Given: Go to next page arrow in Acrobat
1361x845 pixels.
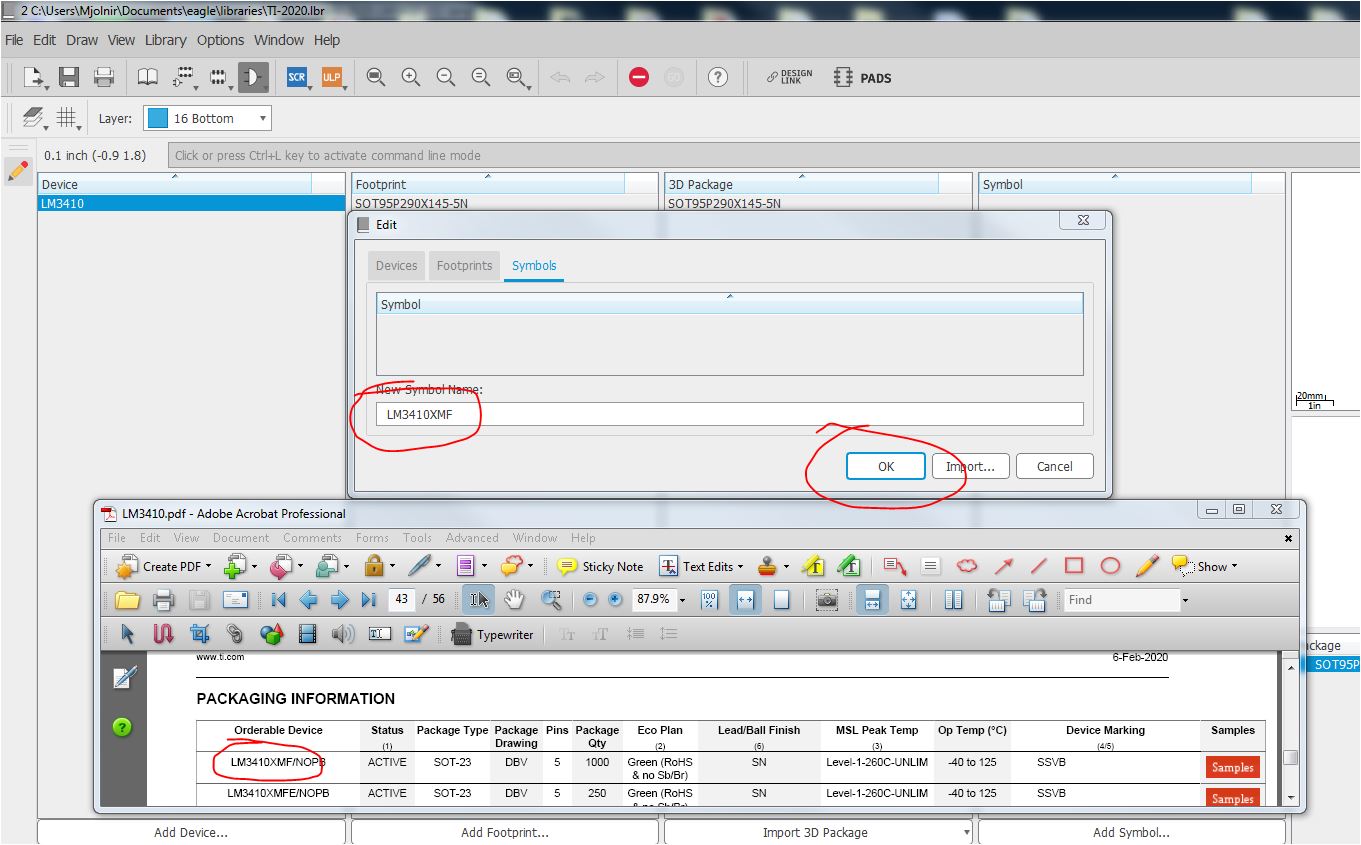Looking at the screenshot, I should (x=340, y=600).
